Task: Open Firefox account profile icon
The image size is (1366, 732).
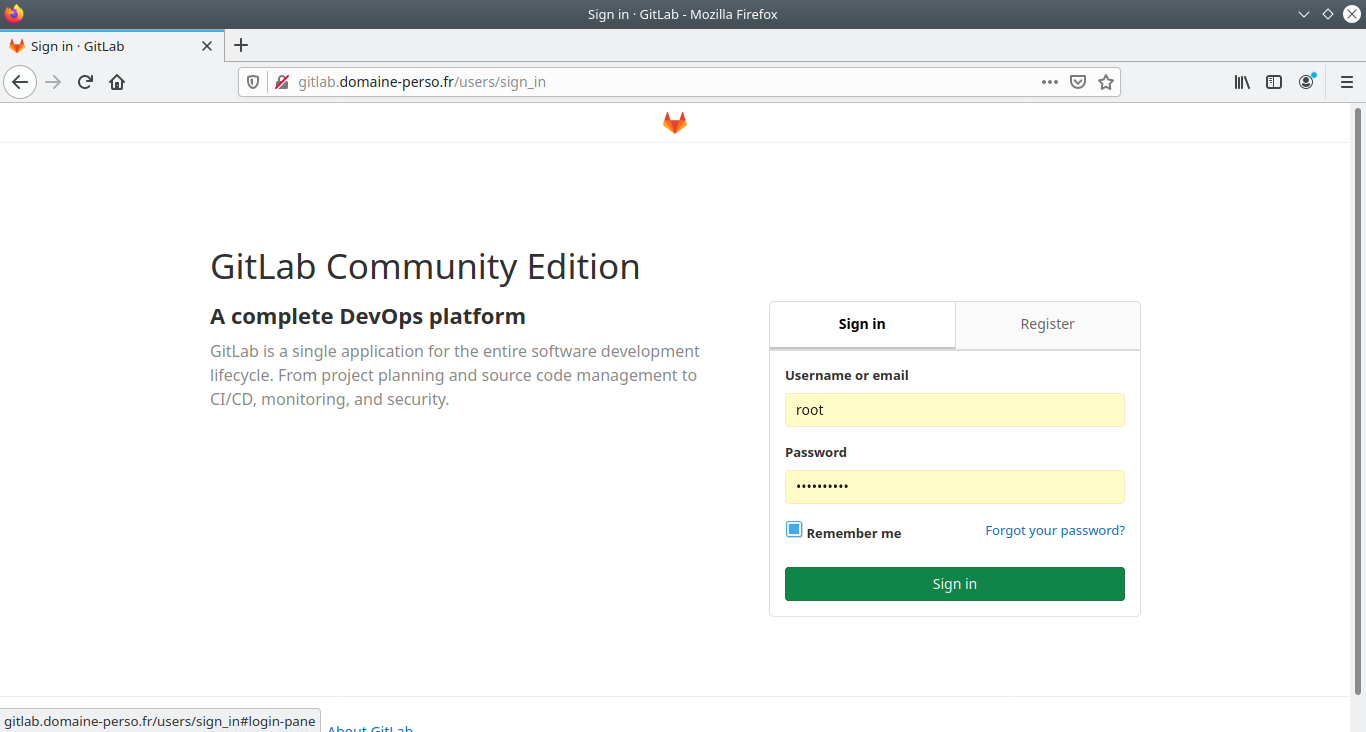Action: 1306,82
